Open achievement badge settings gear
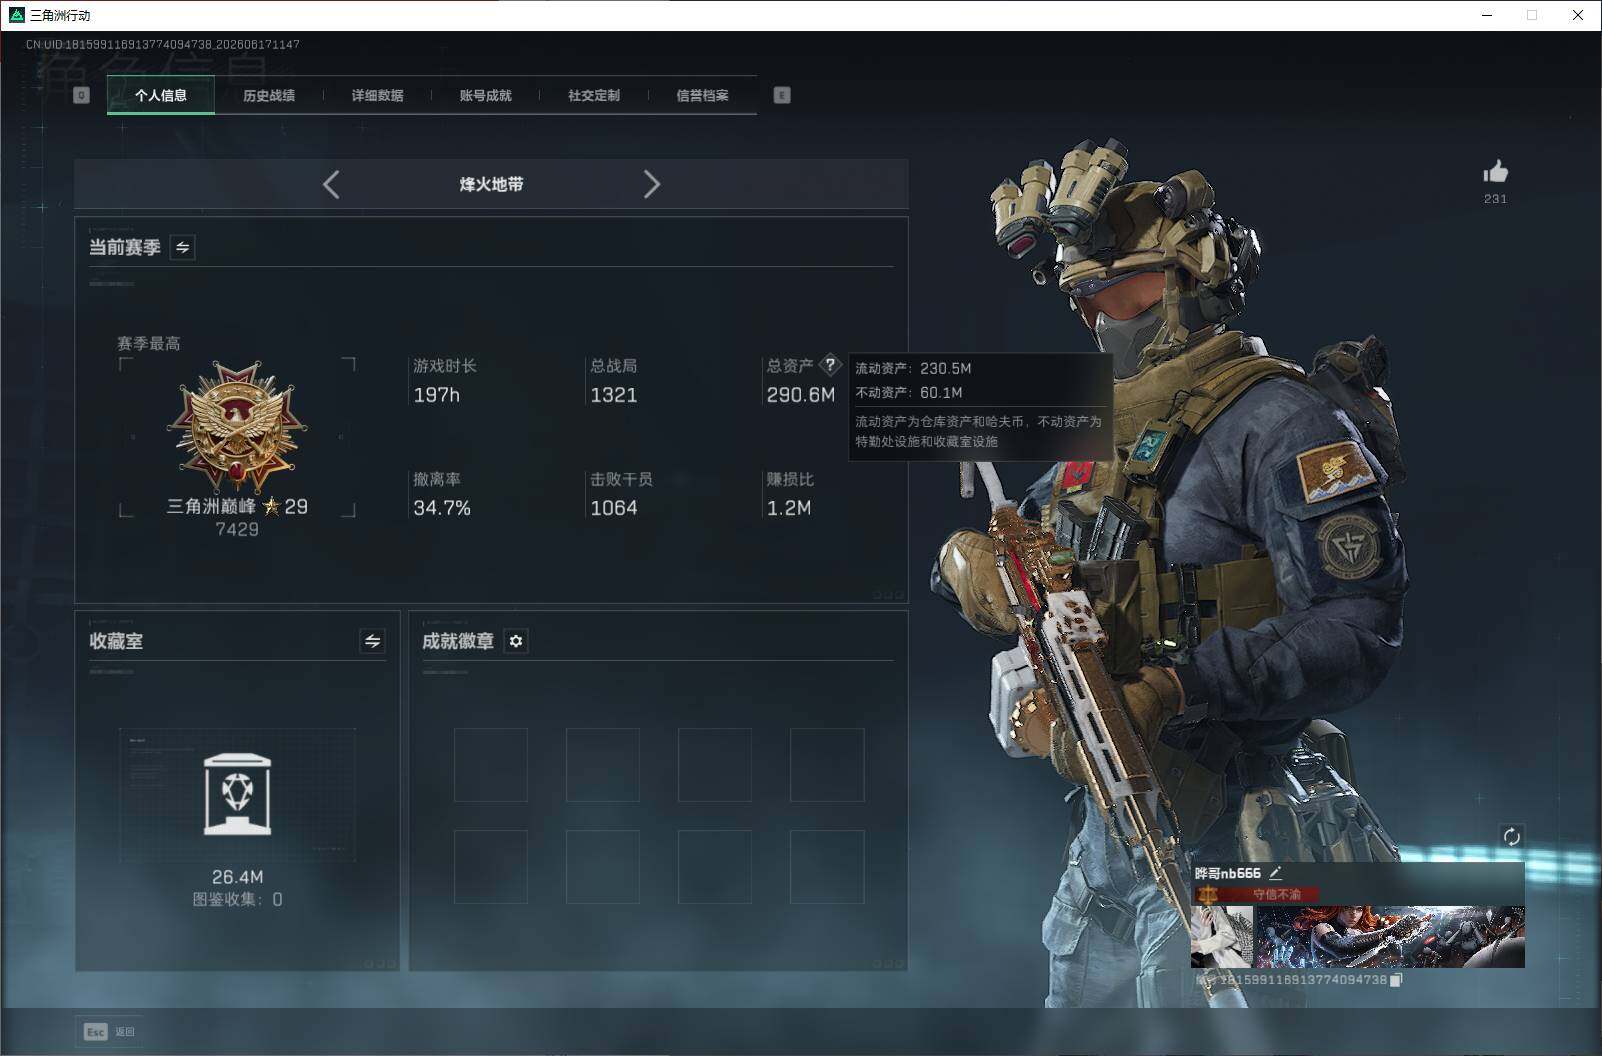This screenshot has width=1602, height=1056. pos(516,641)
